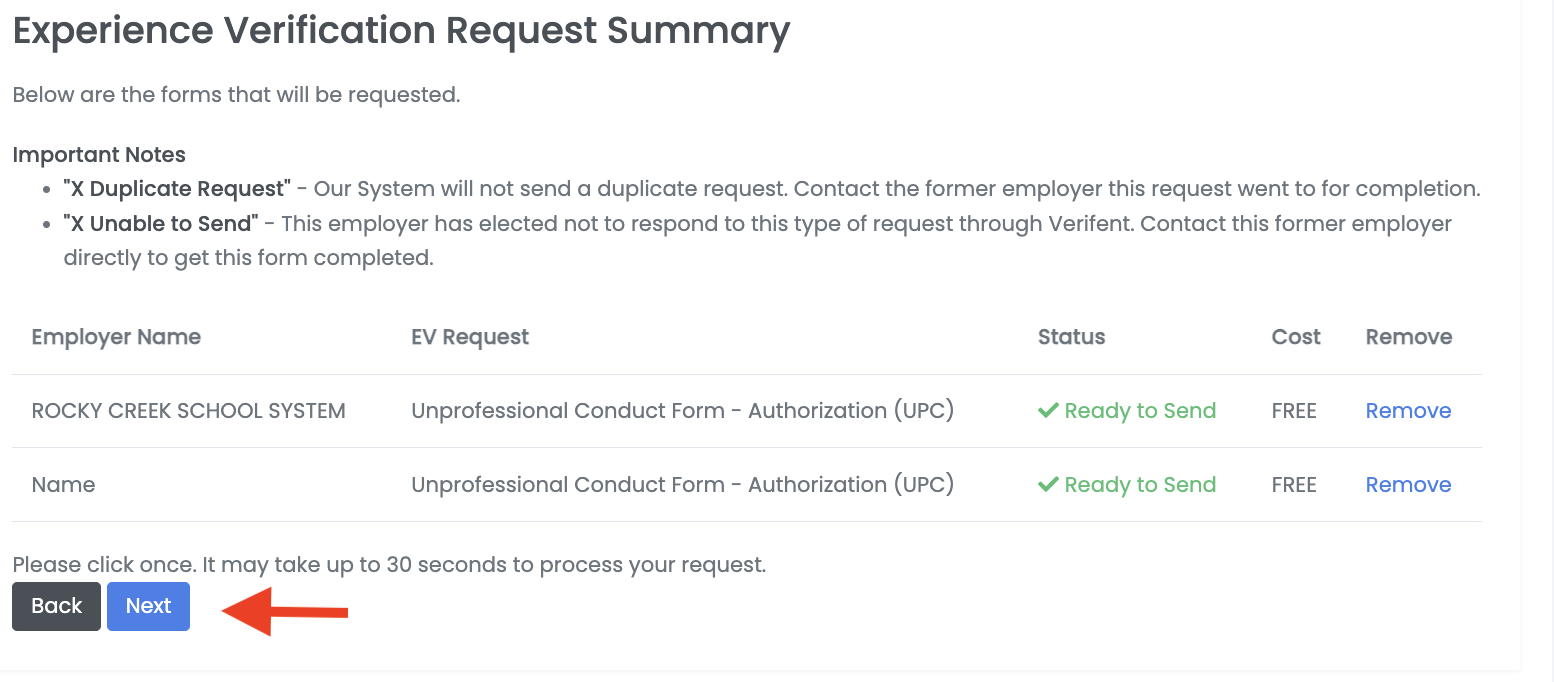Click the Experience Verification Request Summary title
Viewport: 1554px width, 682px height.
tap(400, 31)
